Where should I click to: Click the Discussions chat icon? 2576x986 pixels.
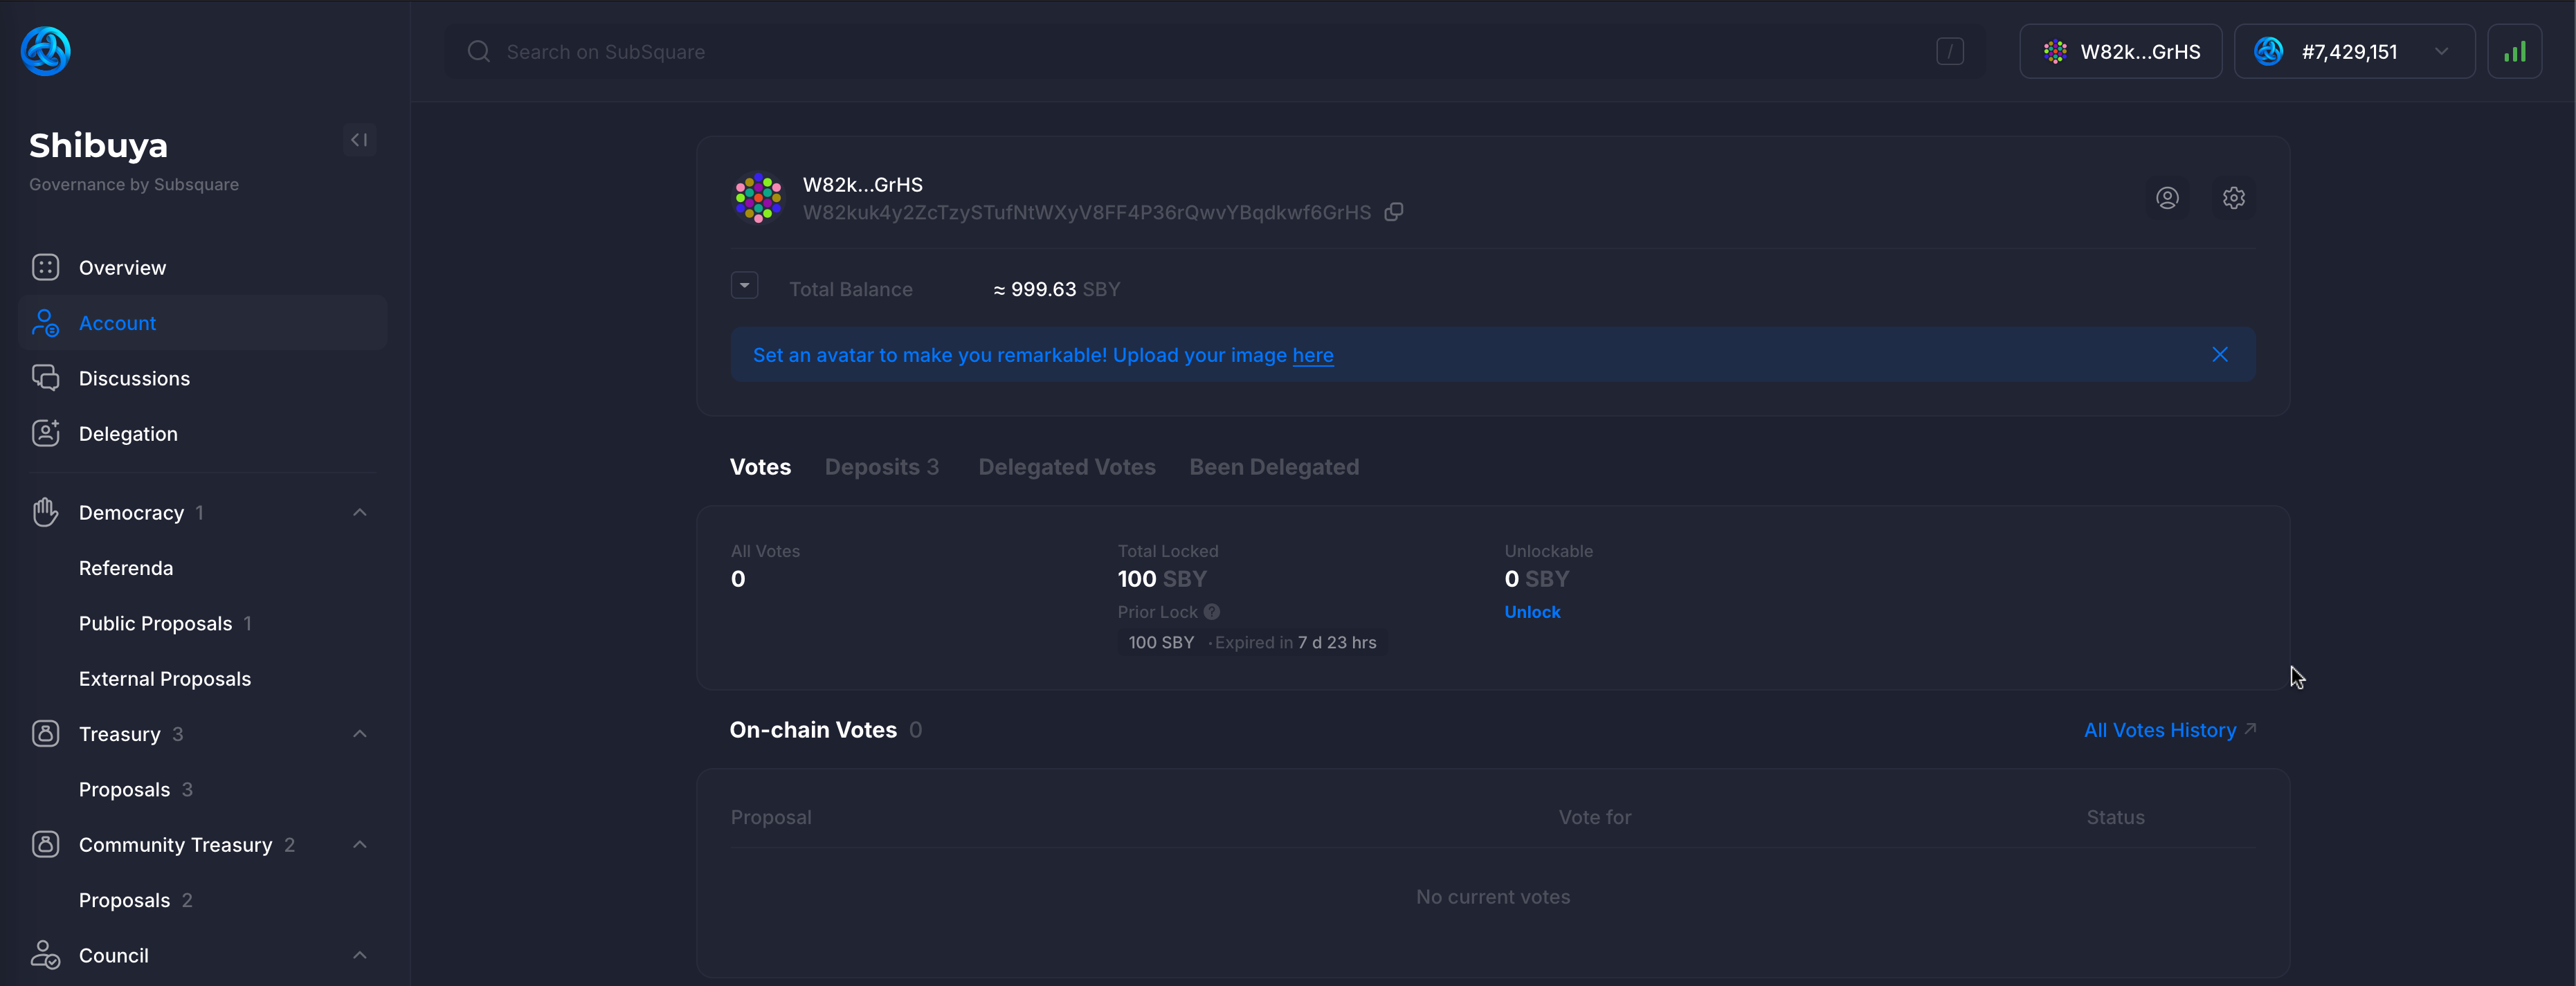pos(45,378)
